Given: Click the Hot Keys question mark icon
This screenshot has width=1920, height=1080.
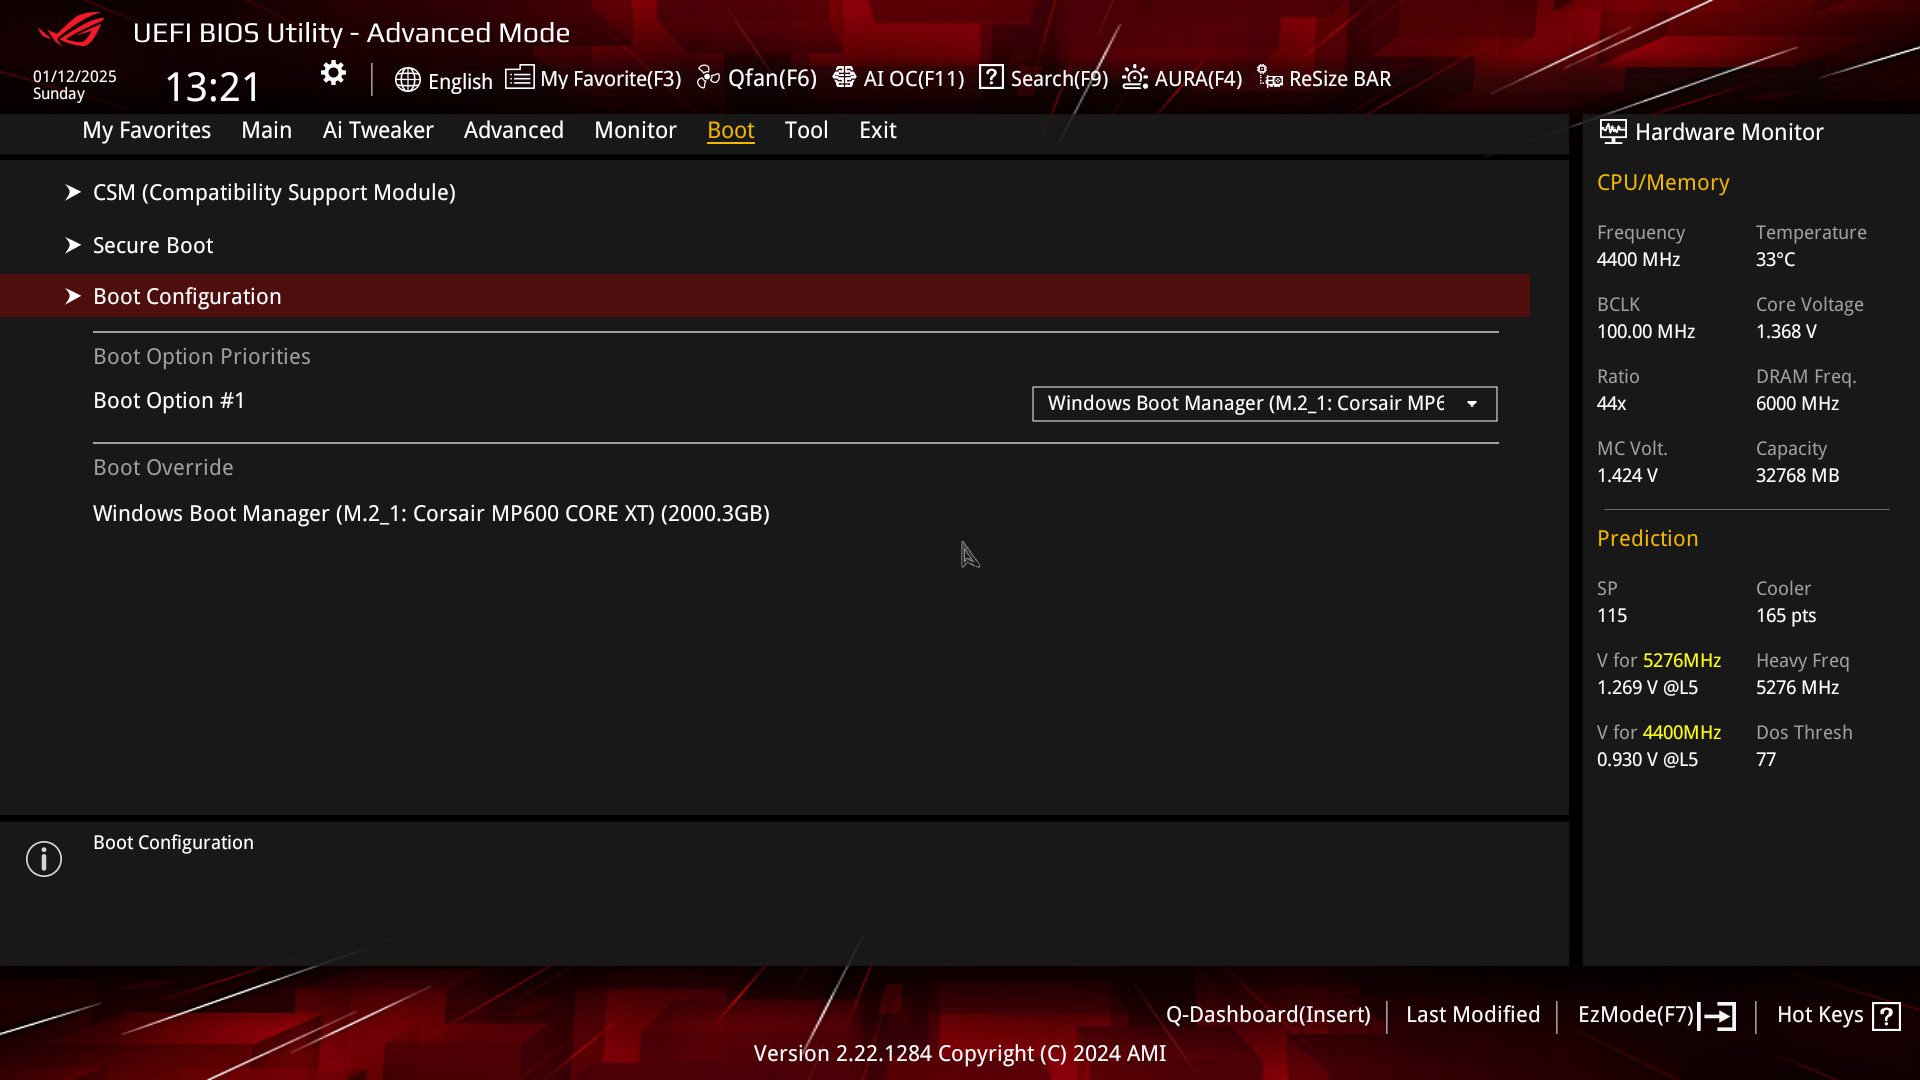Looking at the screenshot, I should [x=1886, y=1017].
